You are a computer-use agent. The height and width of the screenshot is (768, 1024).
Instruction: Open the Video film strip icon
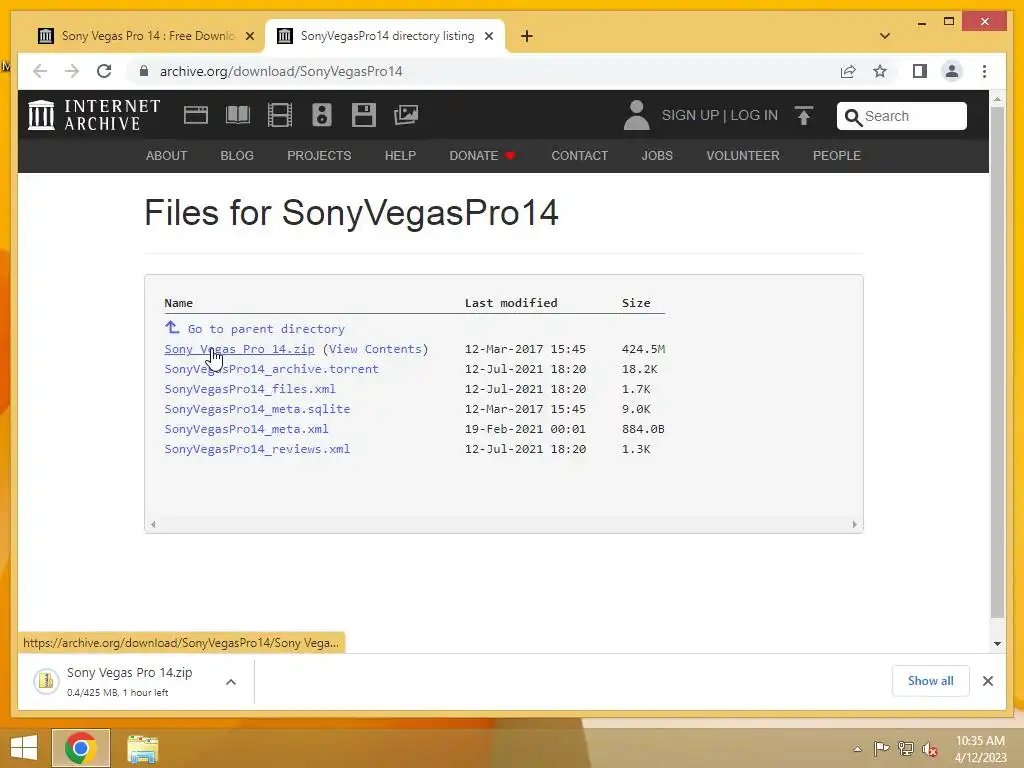point(280,115)
